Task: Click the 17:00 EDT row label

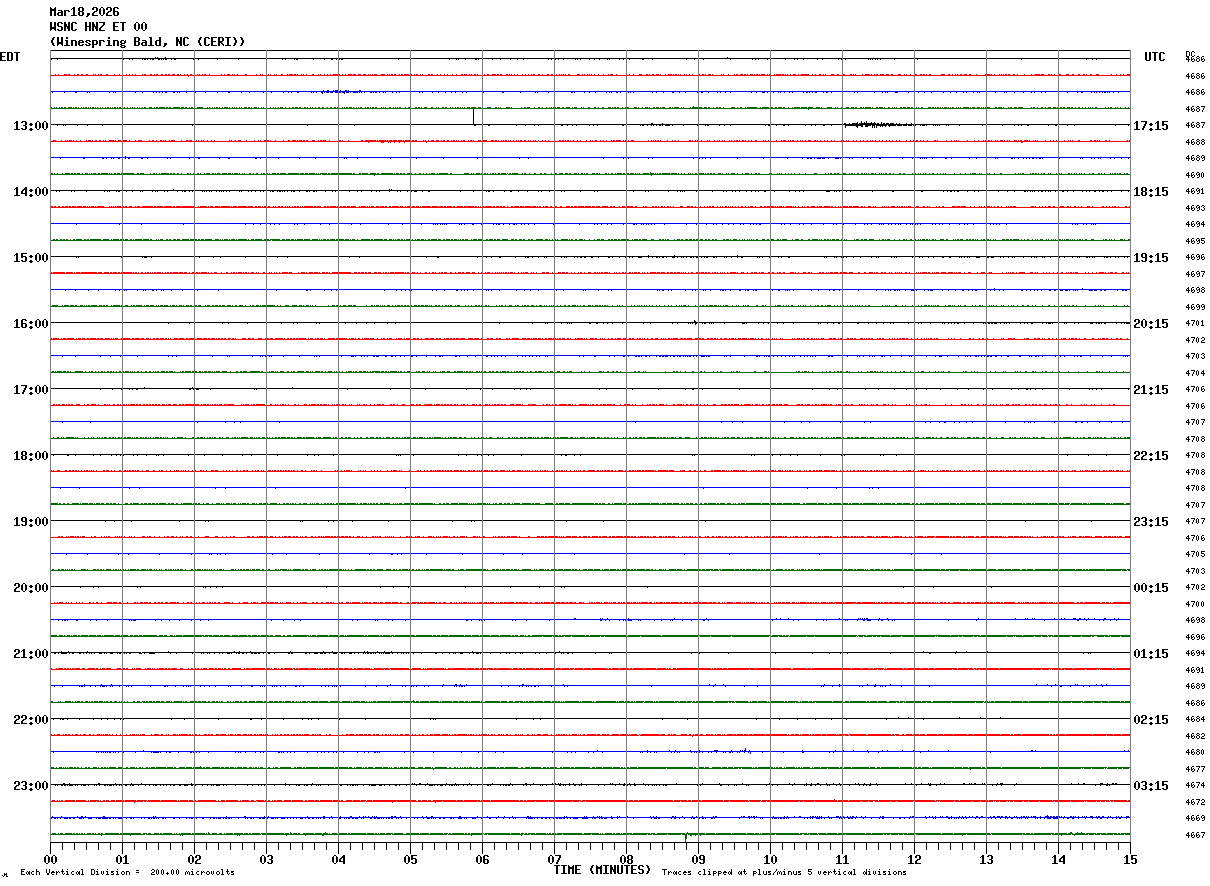Action: tap(31, 390)
